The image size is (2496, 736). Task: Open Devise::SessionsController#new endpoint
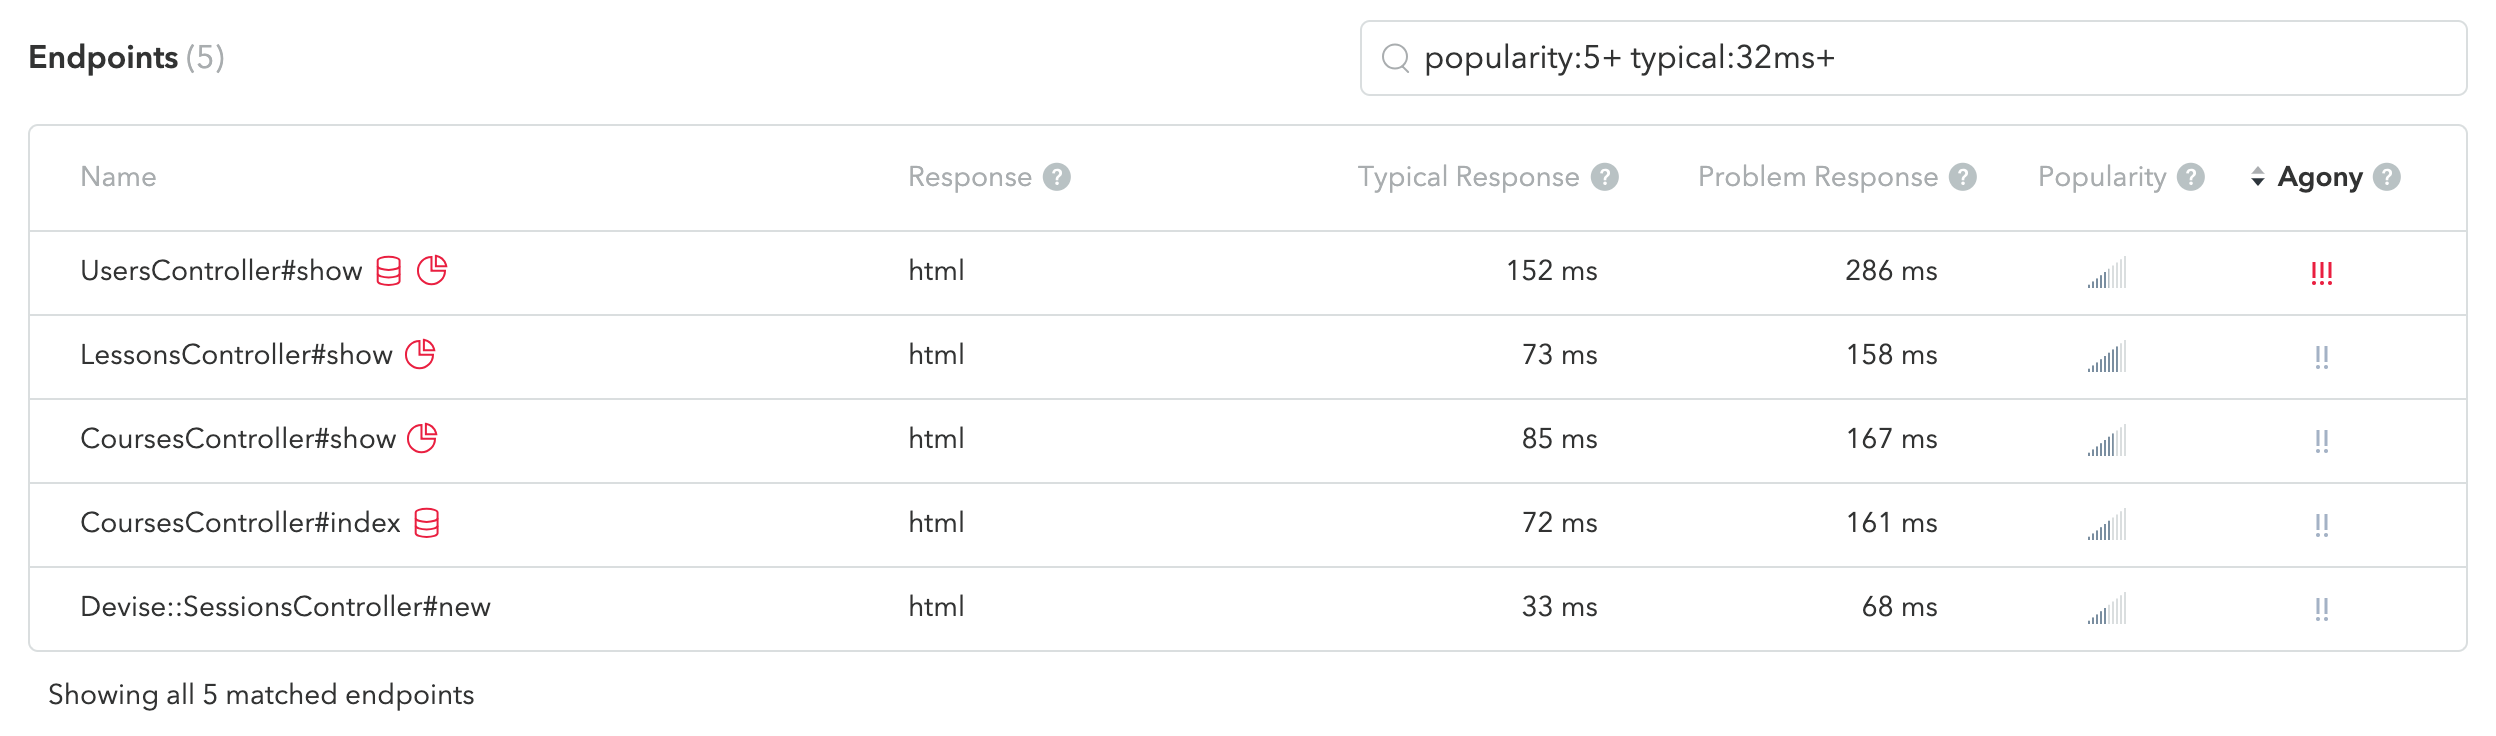tap(285, 607)
